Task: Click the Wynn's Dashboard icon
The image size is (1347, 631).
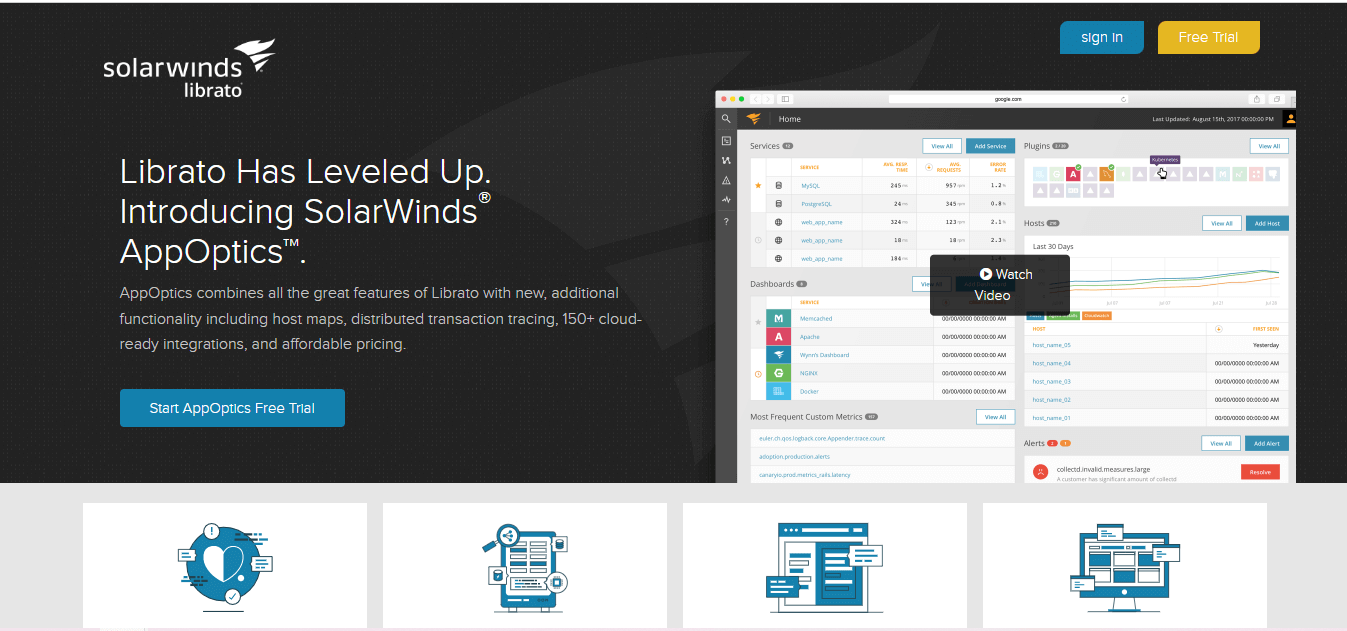Action: 778,355
